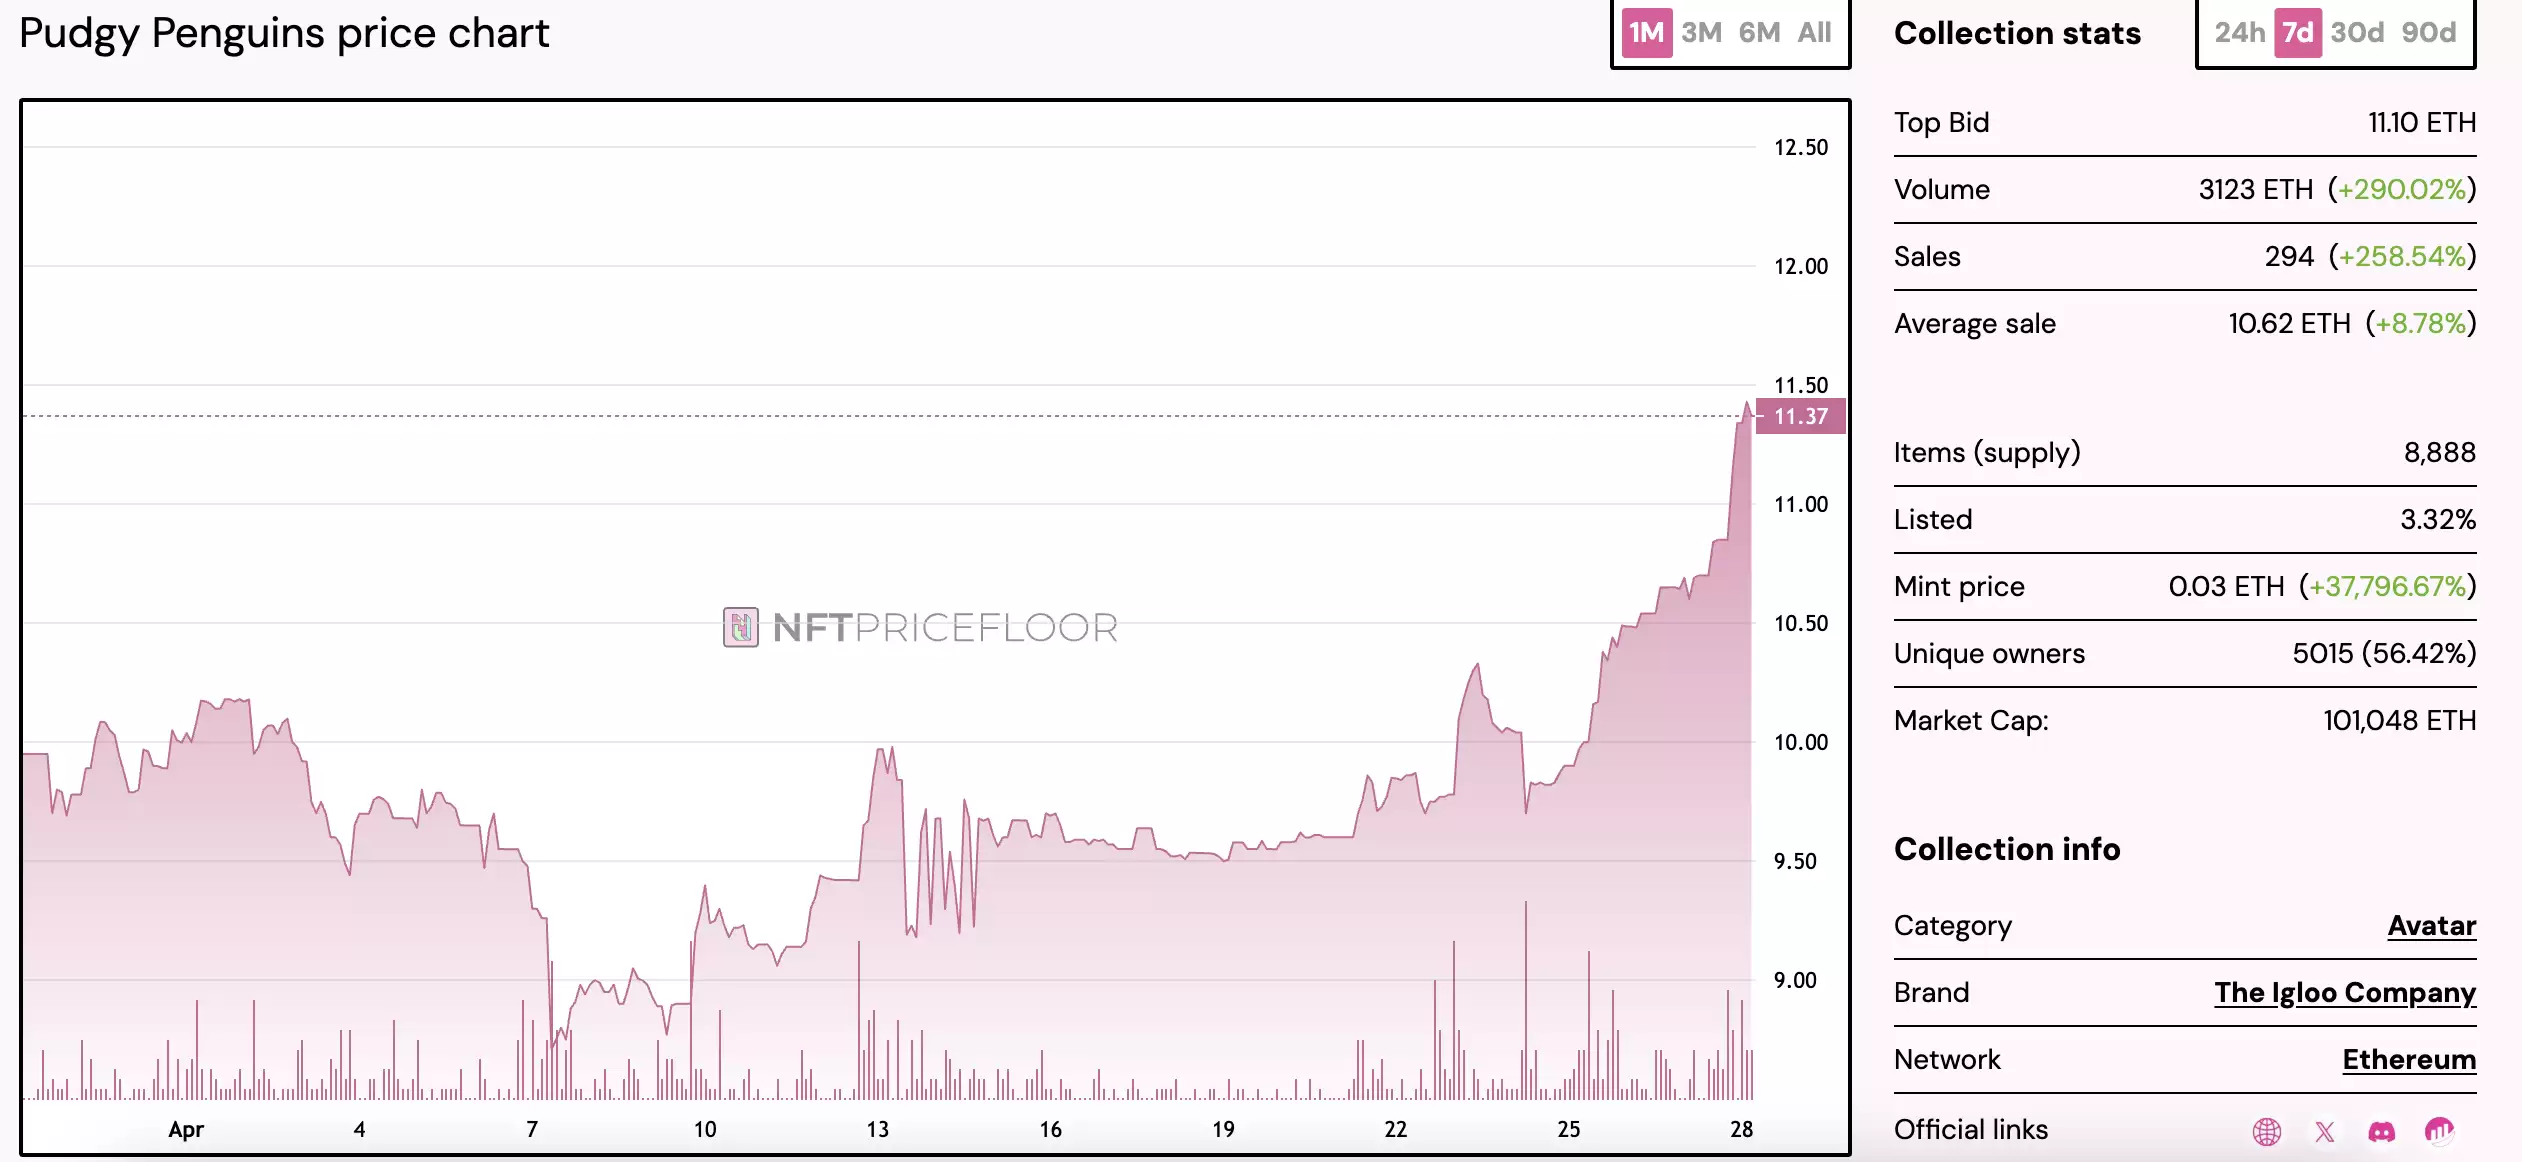Image resolution: width=2522 pixels, height=1162 pixels.
Task: Open the Discord official link icon
Action: tap(2381, 1131)
